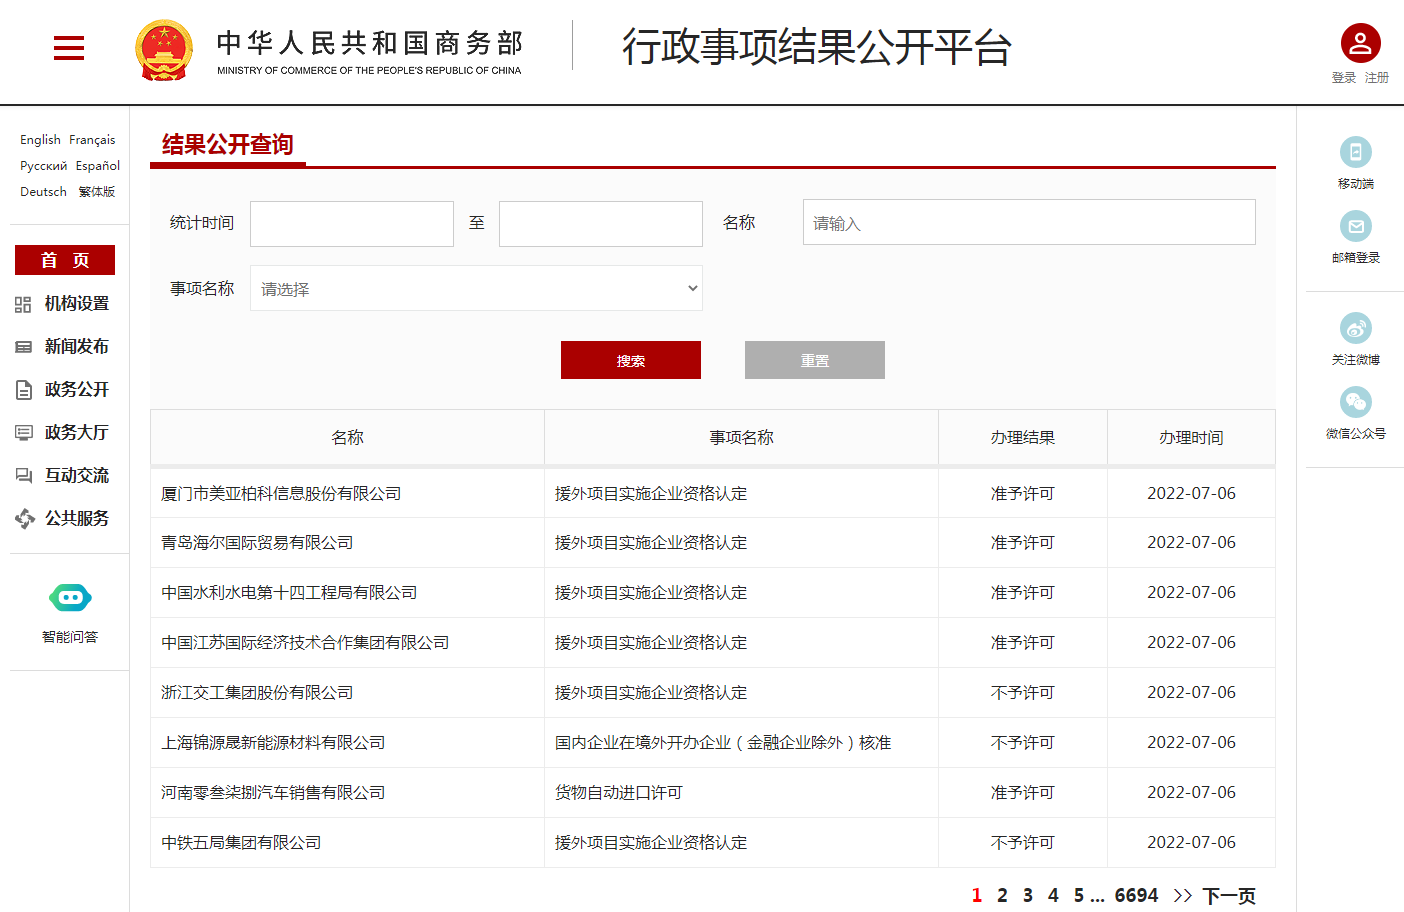Expand the 事项名称 dropdown
Image resolution: width=1404 pixels, height=912 pixels.
tap(476, 288)
